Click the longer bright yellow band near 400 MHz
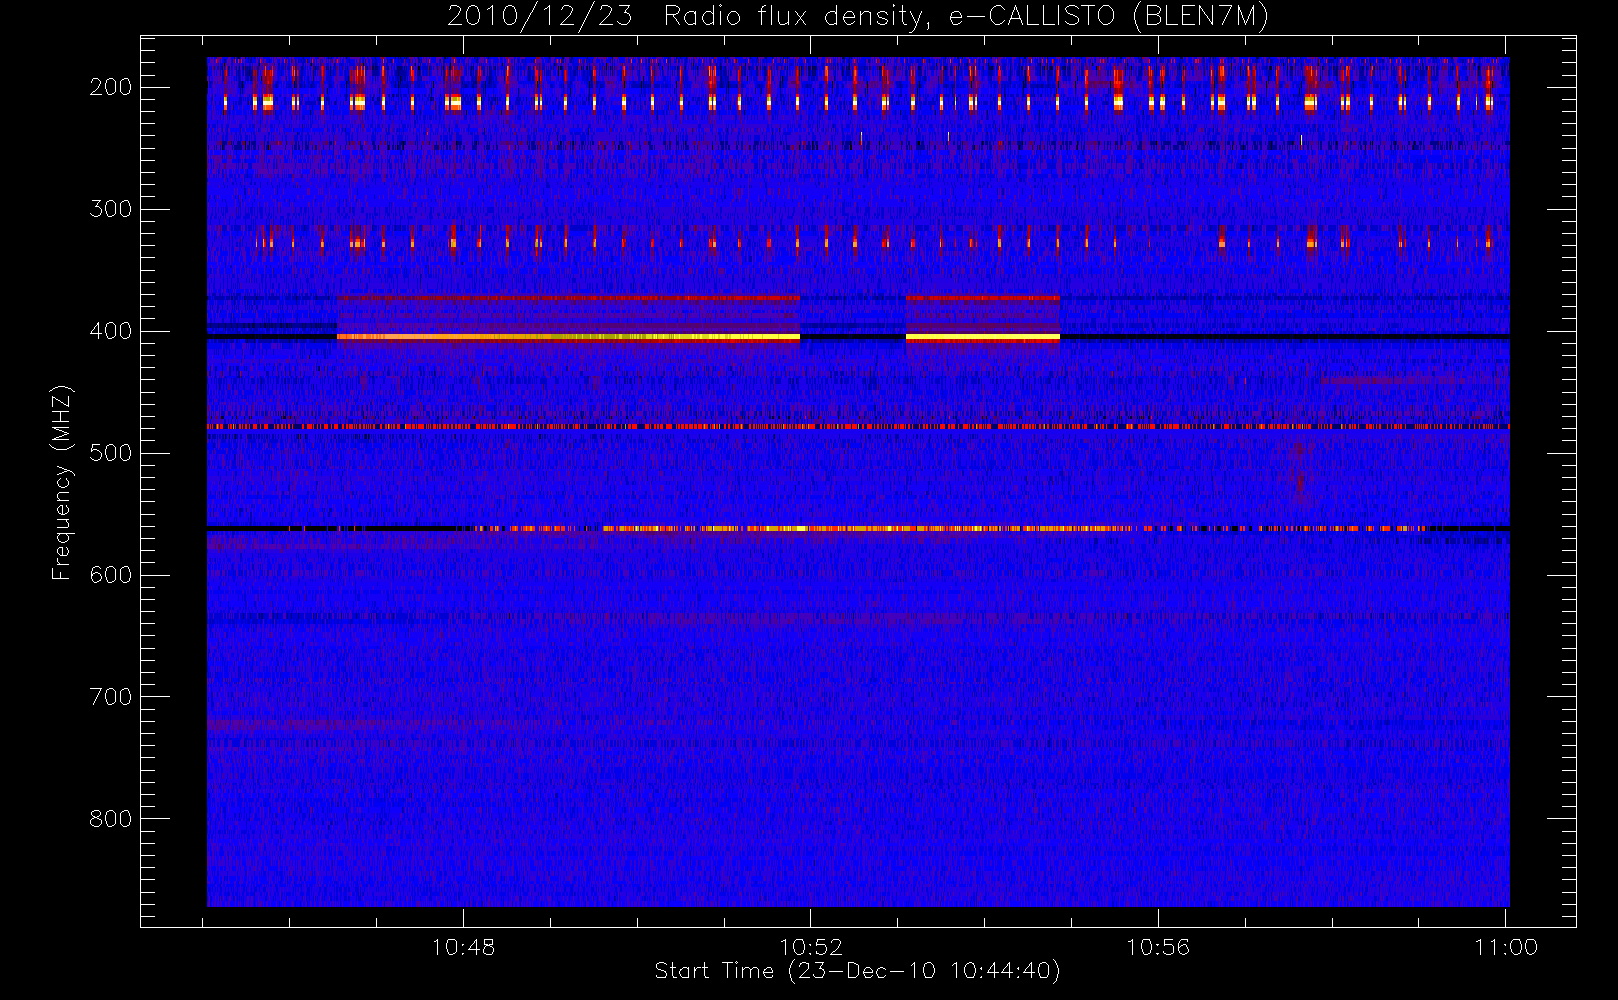Screen dimensions: 1618x1000 [568, 338]
